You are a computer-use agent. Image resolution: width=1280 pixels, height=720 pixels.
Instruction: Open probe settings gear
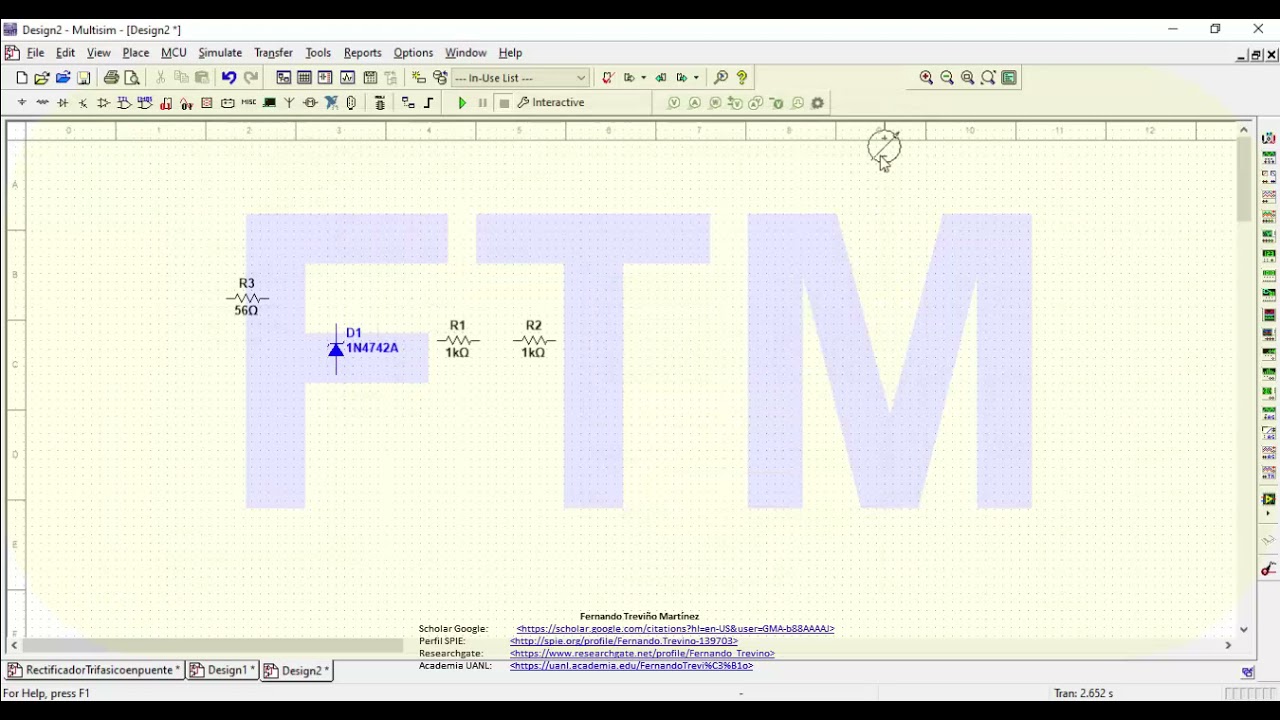817,103
